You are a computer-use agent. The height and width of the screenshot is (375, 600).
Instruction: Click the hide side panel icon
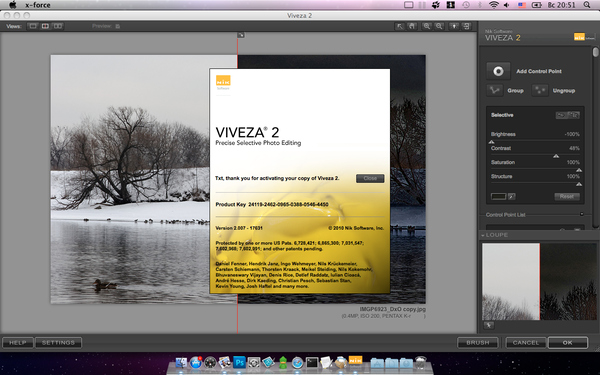coord(466,26)
